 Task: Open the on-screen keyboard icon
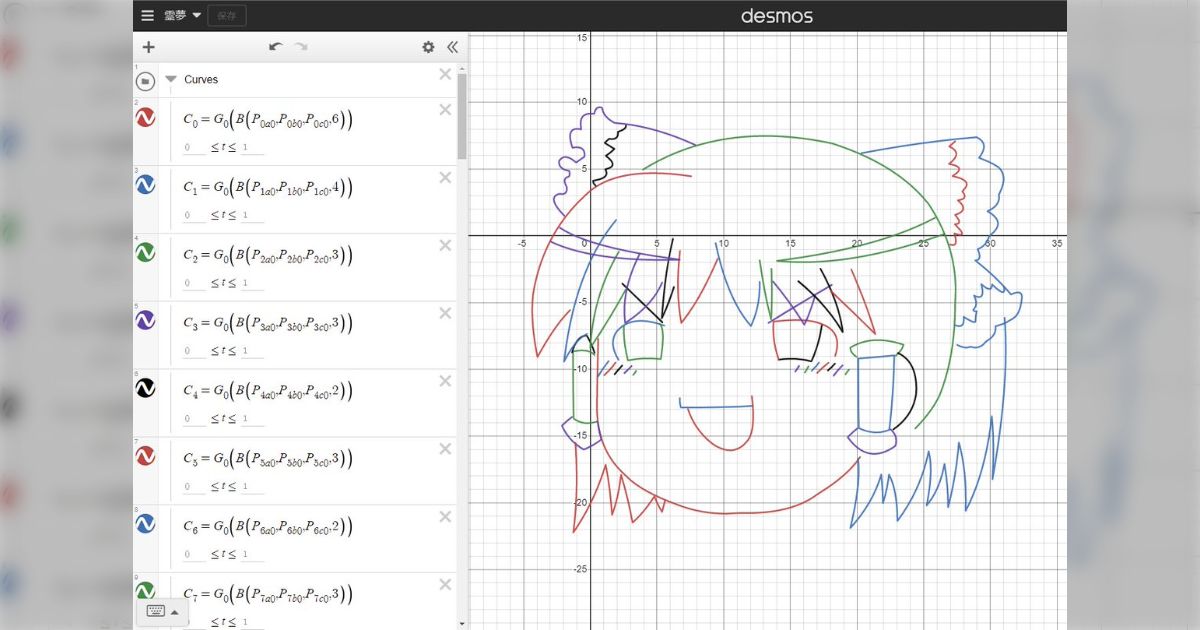[x=156, y=611]
